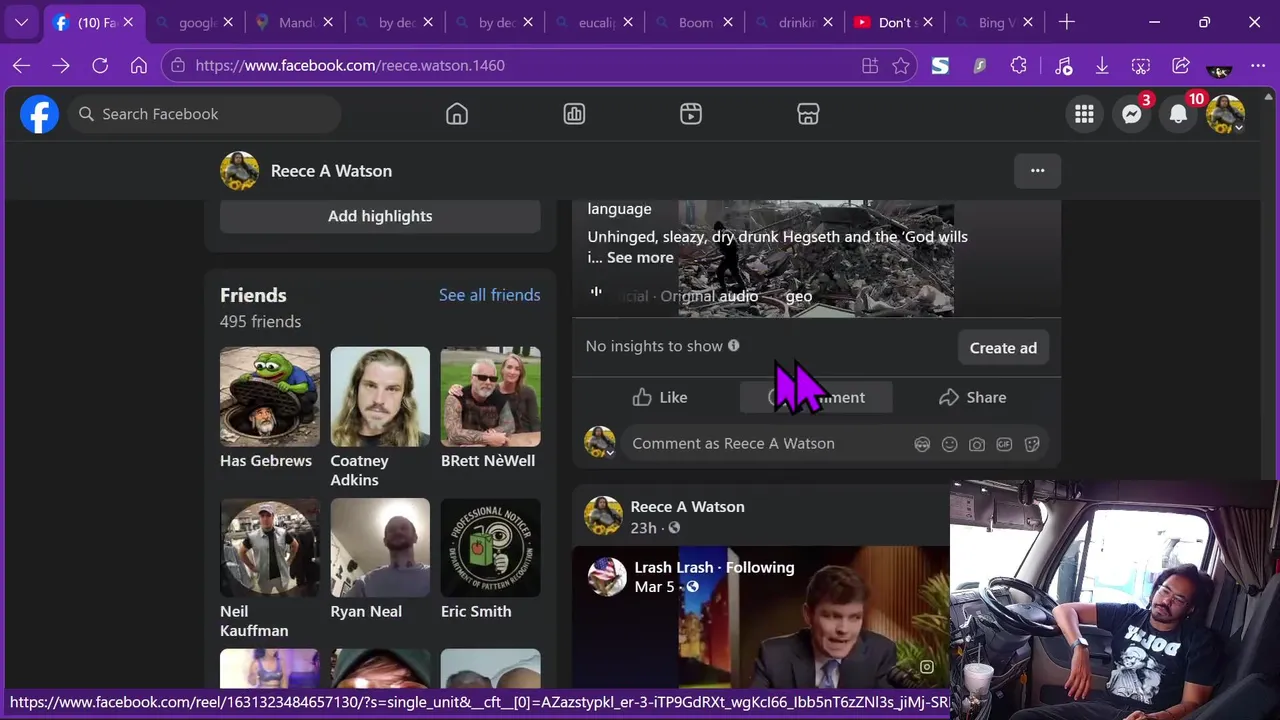This screenshot has height=720, width=1280.
Task: Open the browser share icon
Action: [1181, 66]
